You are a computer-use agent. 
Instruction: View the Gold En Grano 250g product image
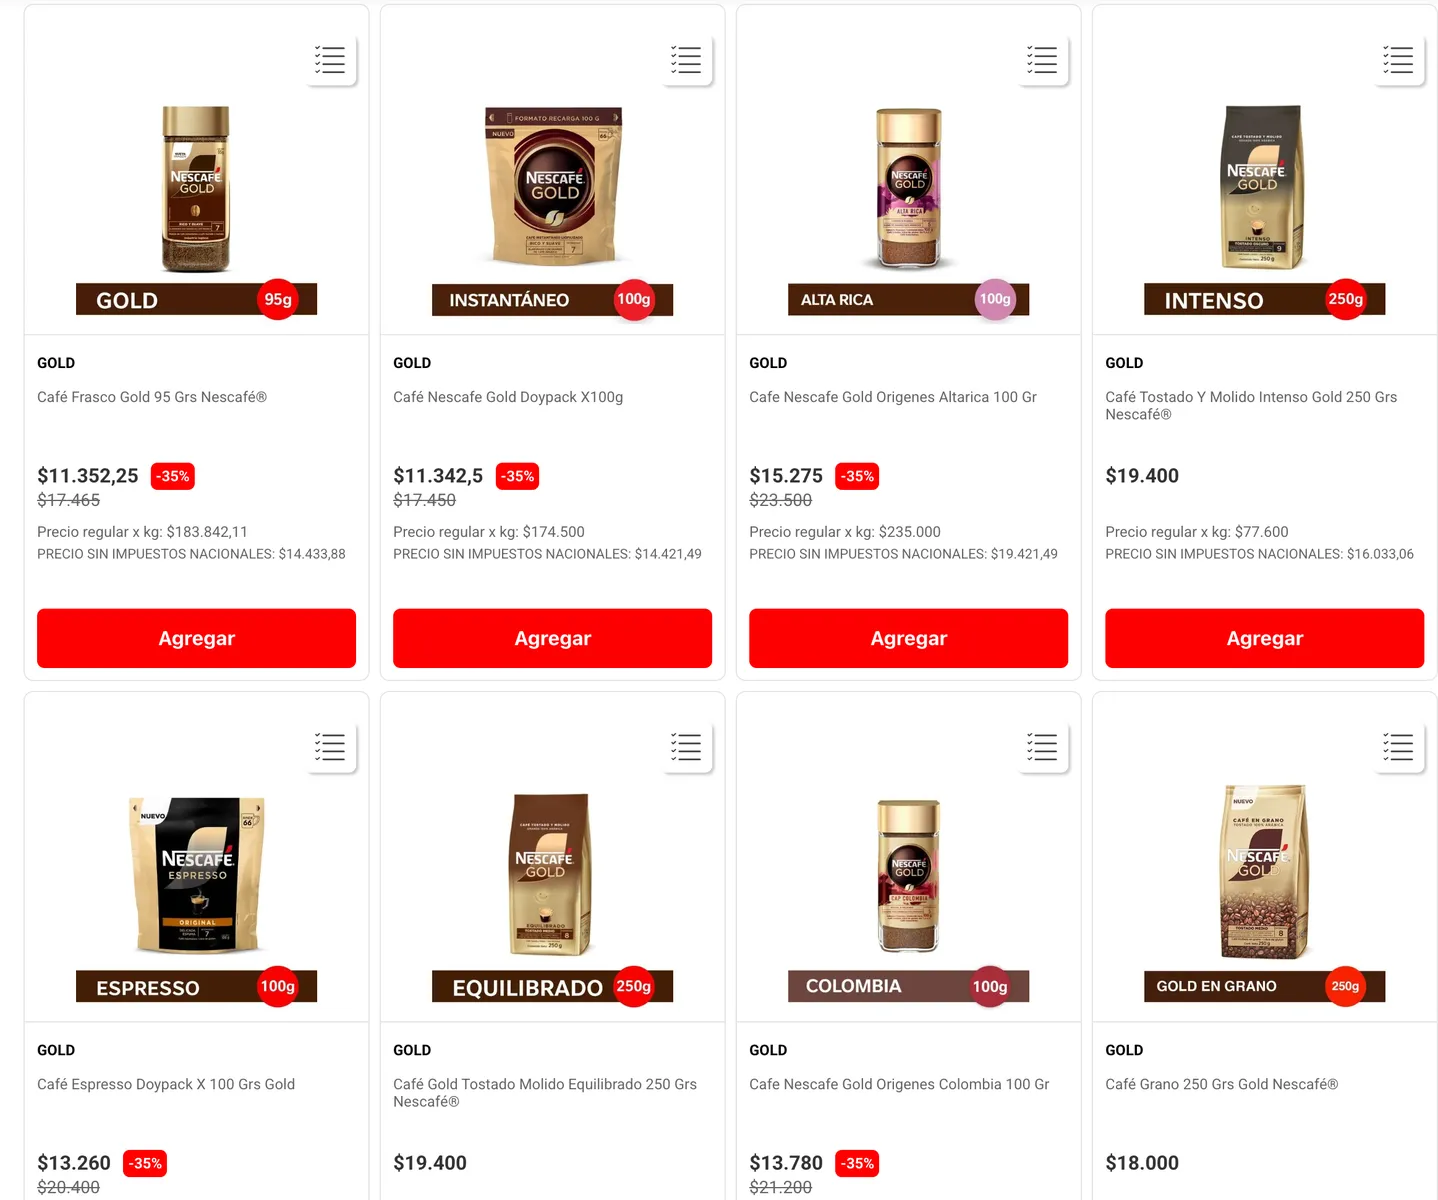pos(1265,895)
